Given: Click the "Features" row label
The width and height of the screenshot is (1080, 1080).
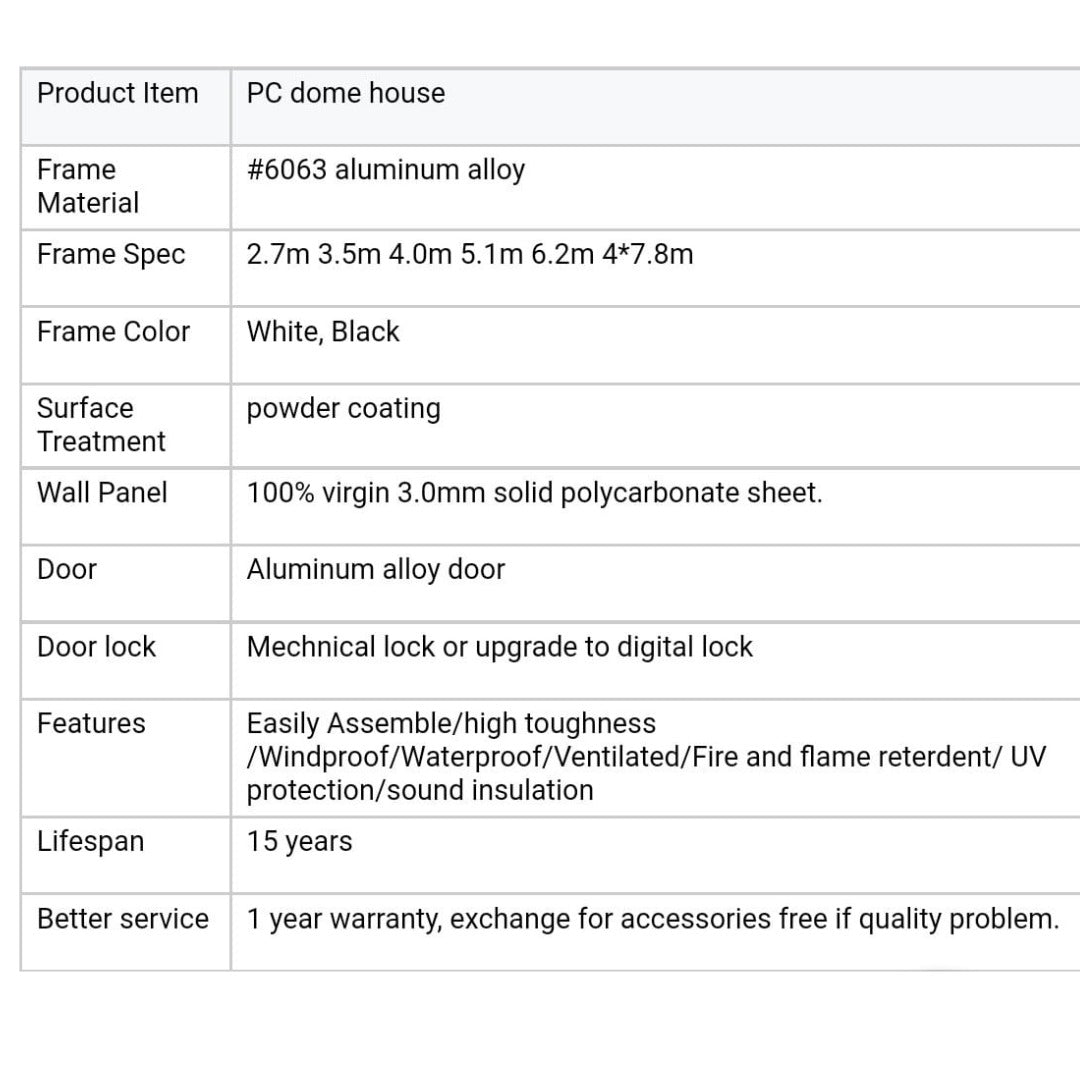Looking at the screenshot, I should pos(91,724).
